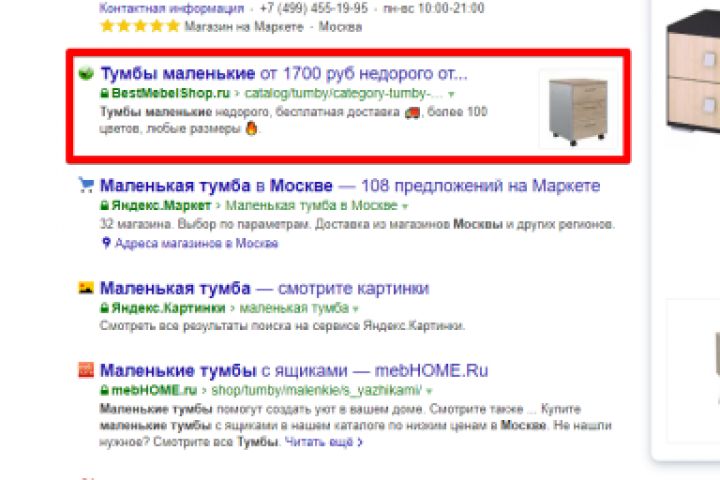The width and height of the screenshot is (720, 480).
Task: Expand dropdown arrow after BestMebelShop catalog URL
Action: tap(451, 94)
